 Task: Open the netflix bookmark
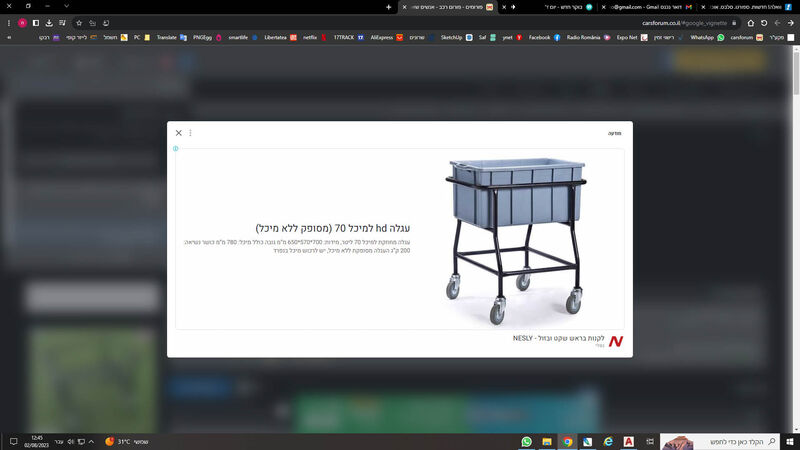[314, 37]
